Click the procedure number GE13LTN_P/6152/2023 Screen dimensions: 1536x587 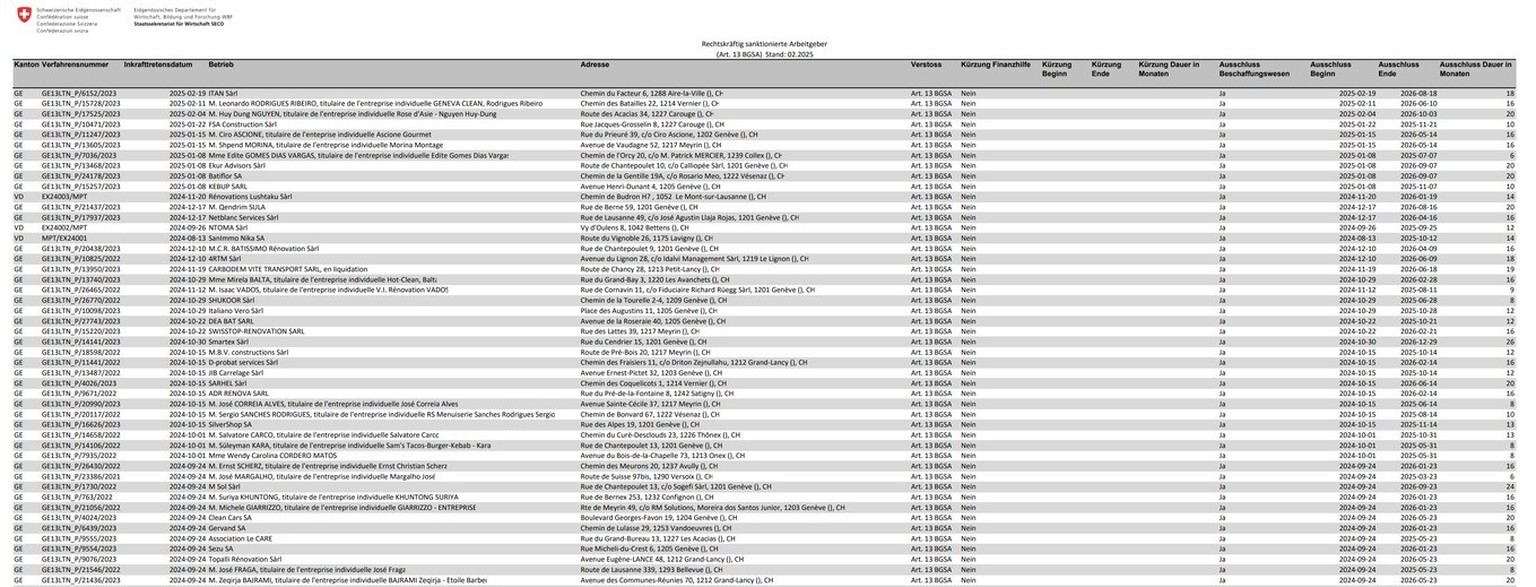(80, 93)
